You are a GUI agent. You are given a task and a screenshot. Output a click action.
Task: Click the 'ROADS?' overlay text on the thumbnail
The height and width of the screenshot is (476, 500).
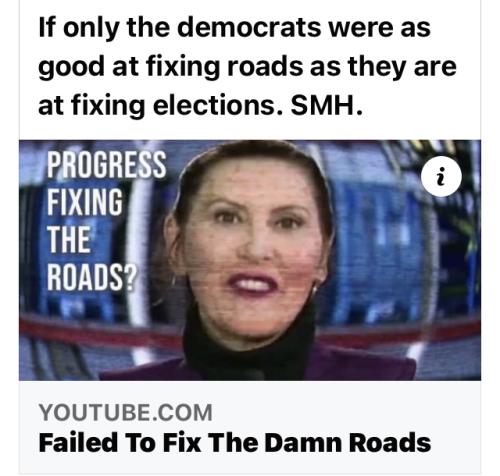coord(92,277)
